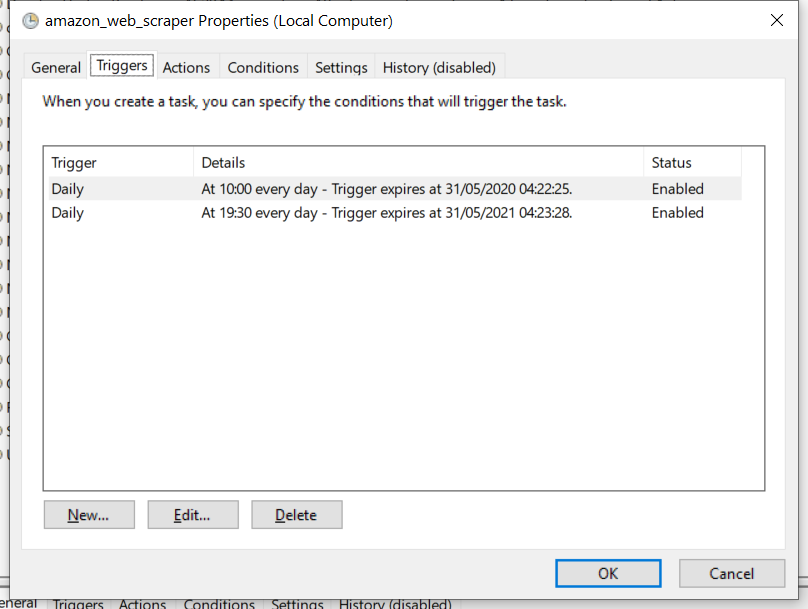The width and height of the screenshot is (808, 609).
Task: View the History (disabled) tab
Action: point(440,67)
